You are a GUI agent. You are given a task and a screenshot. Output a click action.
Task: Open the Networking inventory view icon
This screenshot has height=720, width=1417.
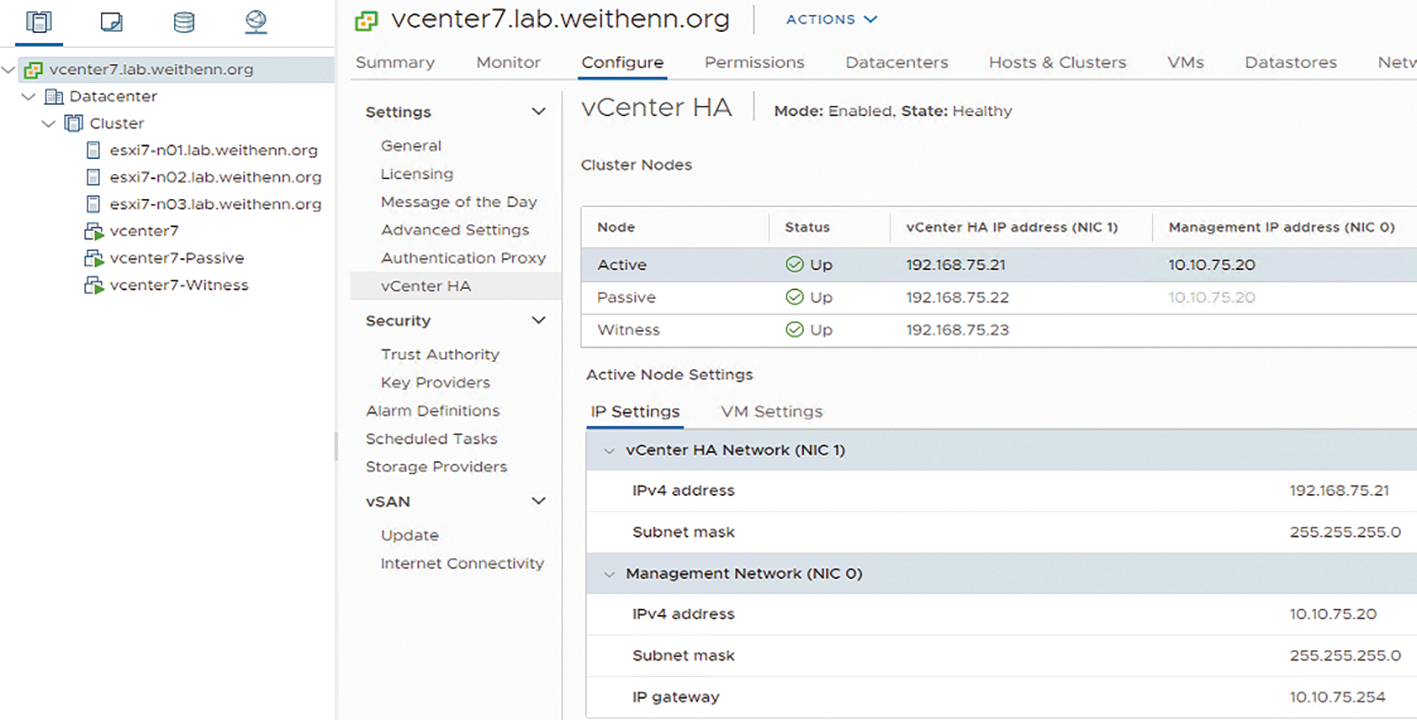click(x=256, y=22)
